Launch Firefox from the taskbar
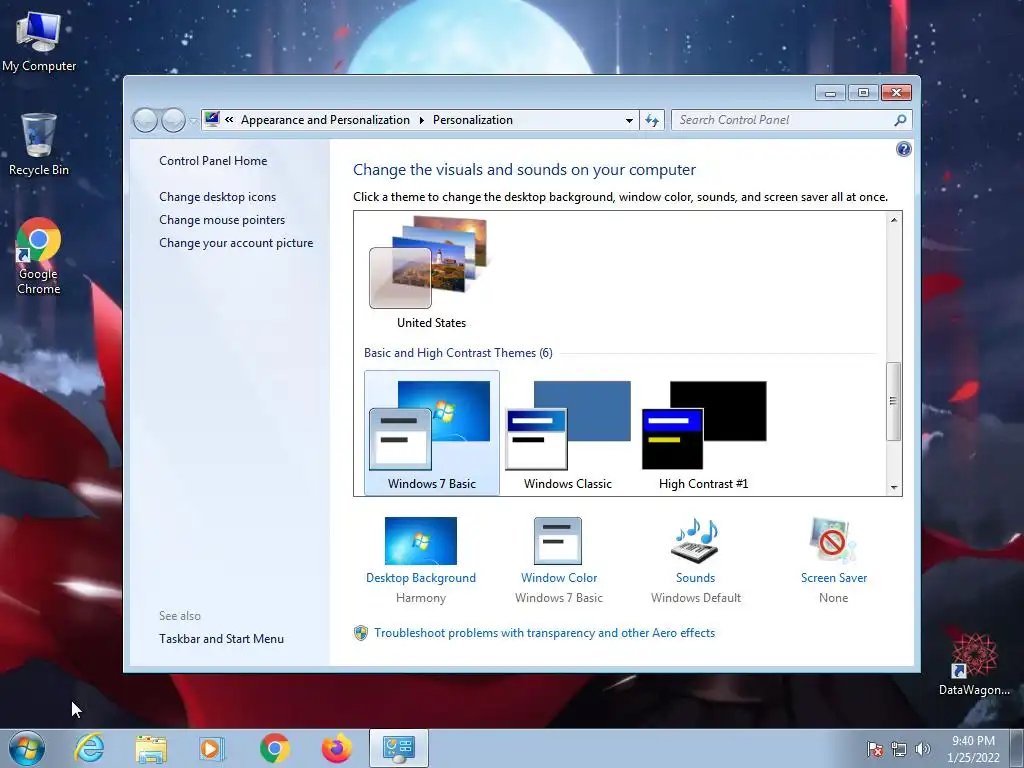This screenshot has height=768, width=1024. [337, 748]
